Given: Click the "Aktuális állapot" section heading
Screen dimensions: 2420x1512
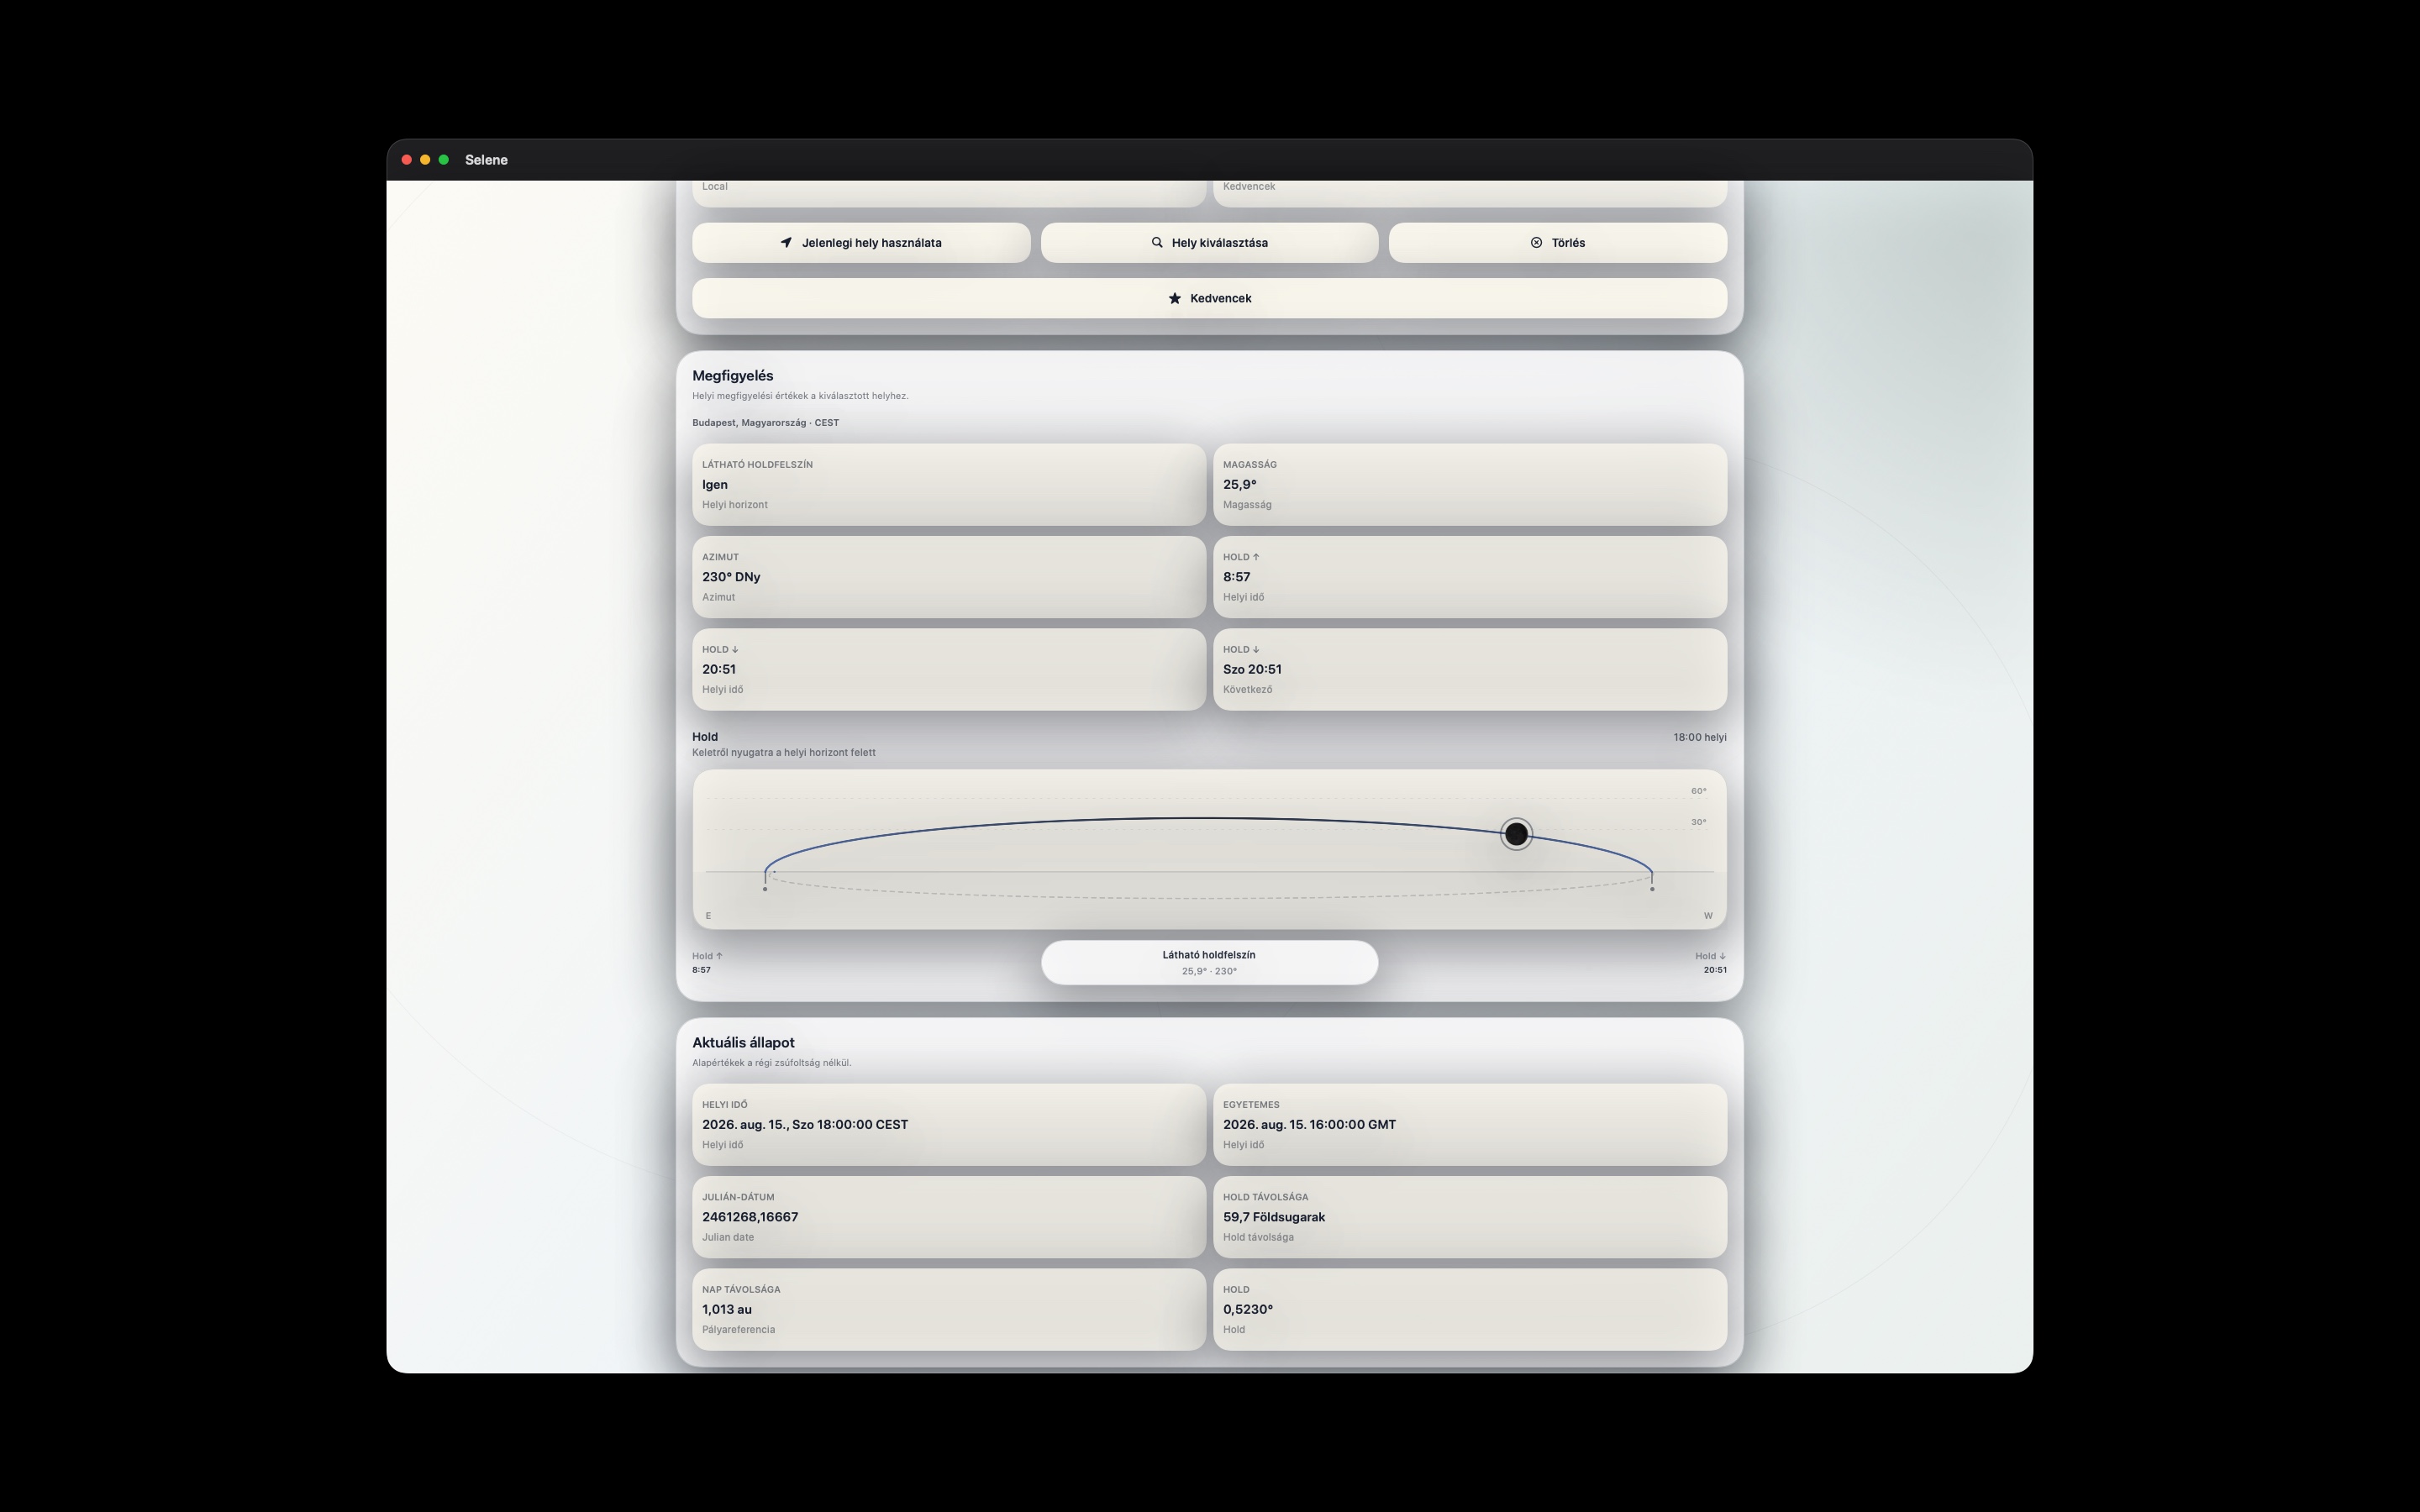Looking at the screenshot, I should [x=743, y=1043].
